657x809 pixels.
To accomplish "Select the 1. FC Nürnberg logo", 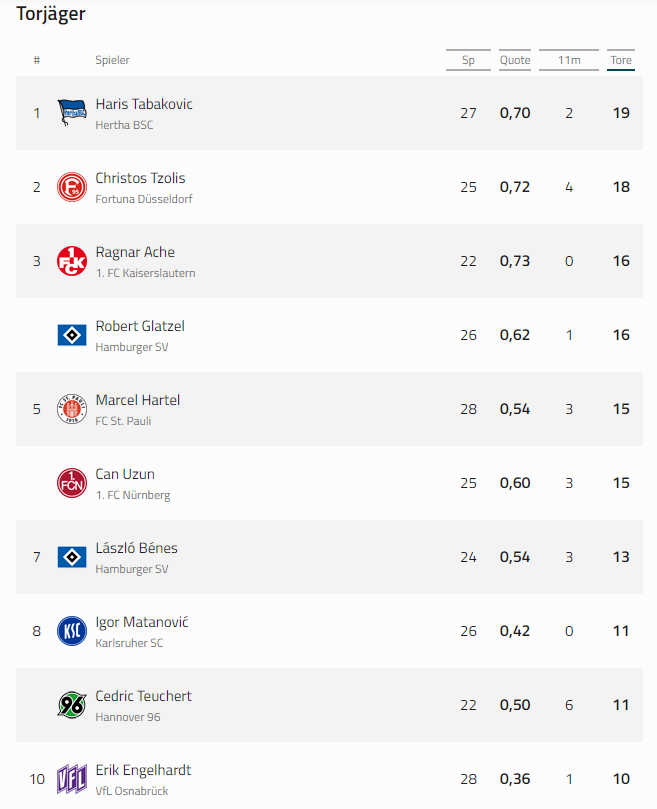I will [72, 483].
